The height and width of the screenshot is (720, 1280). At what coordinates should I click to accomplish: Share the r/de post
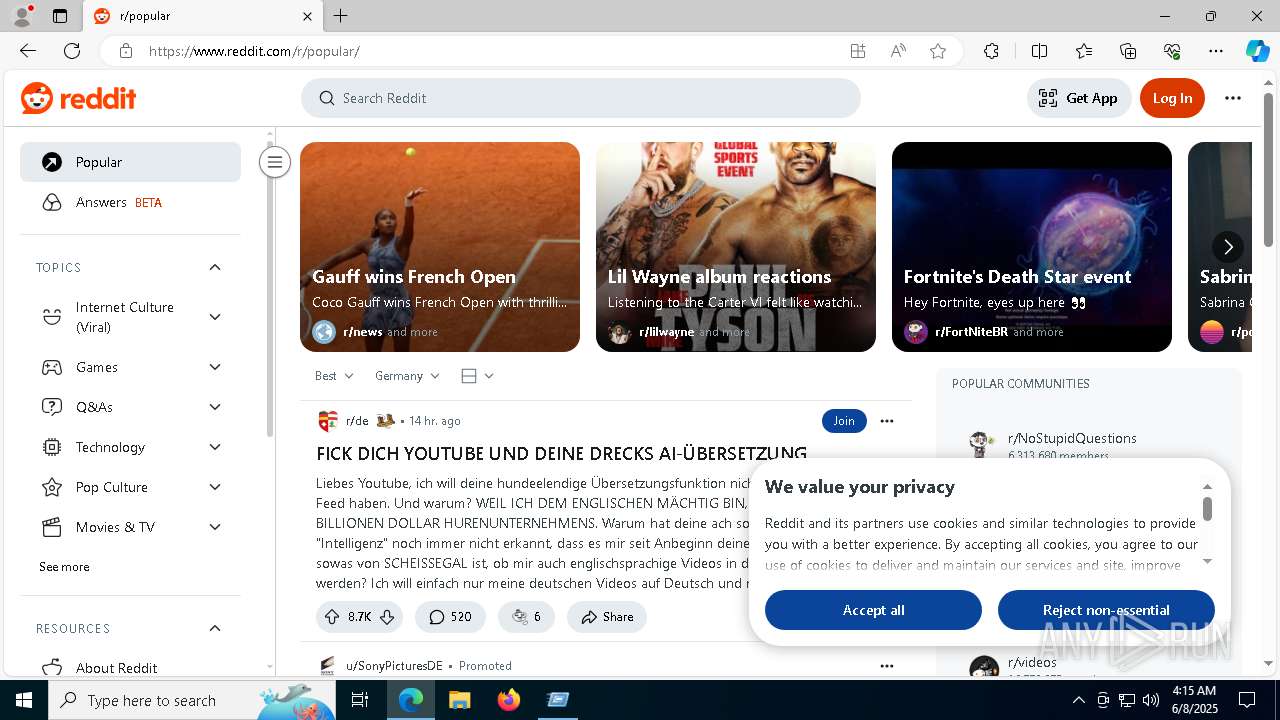(607, 617)
